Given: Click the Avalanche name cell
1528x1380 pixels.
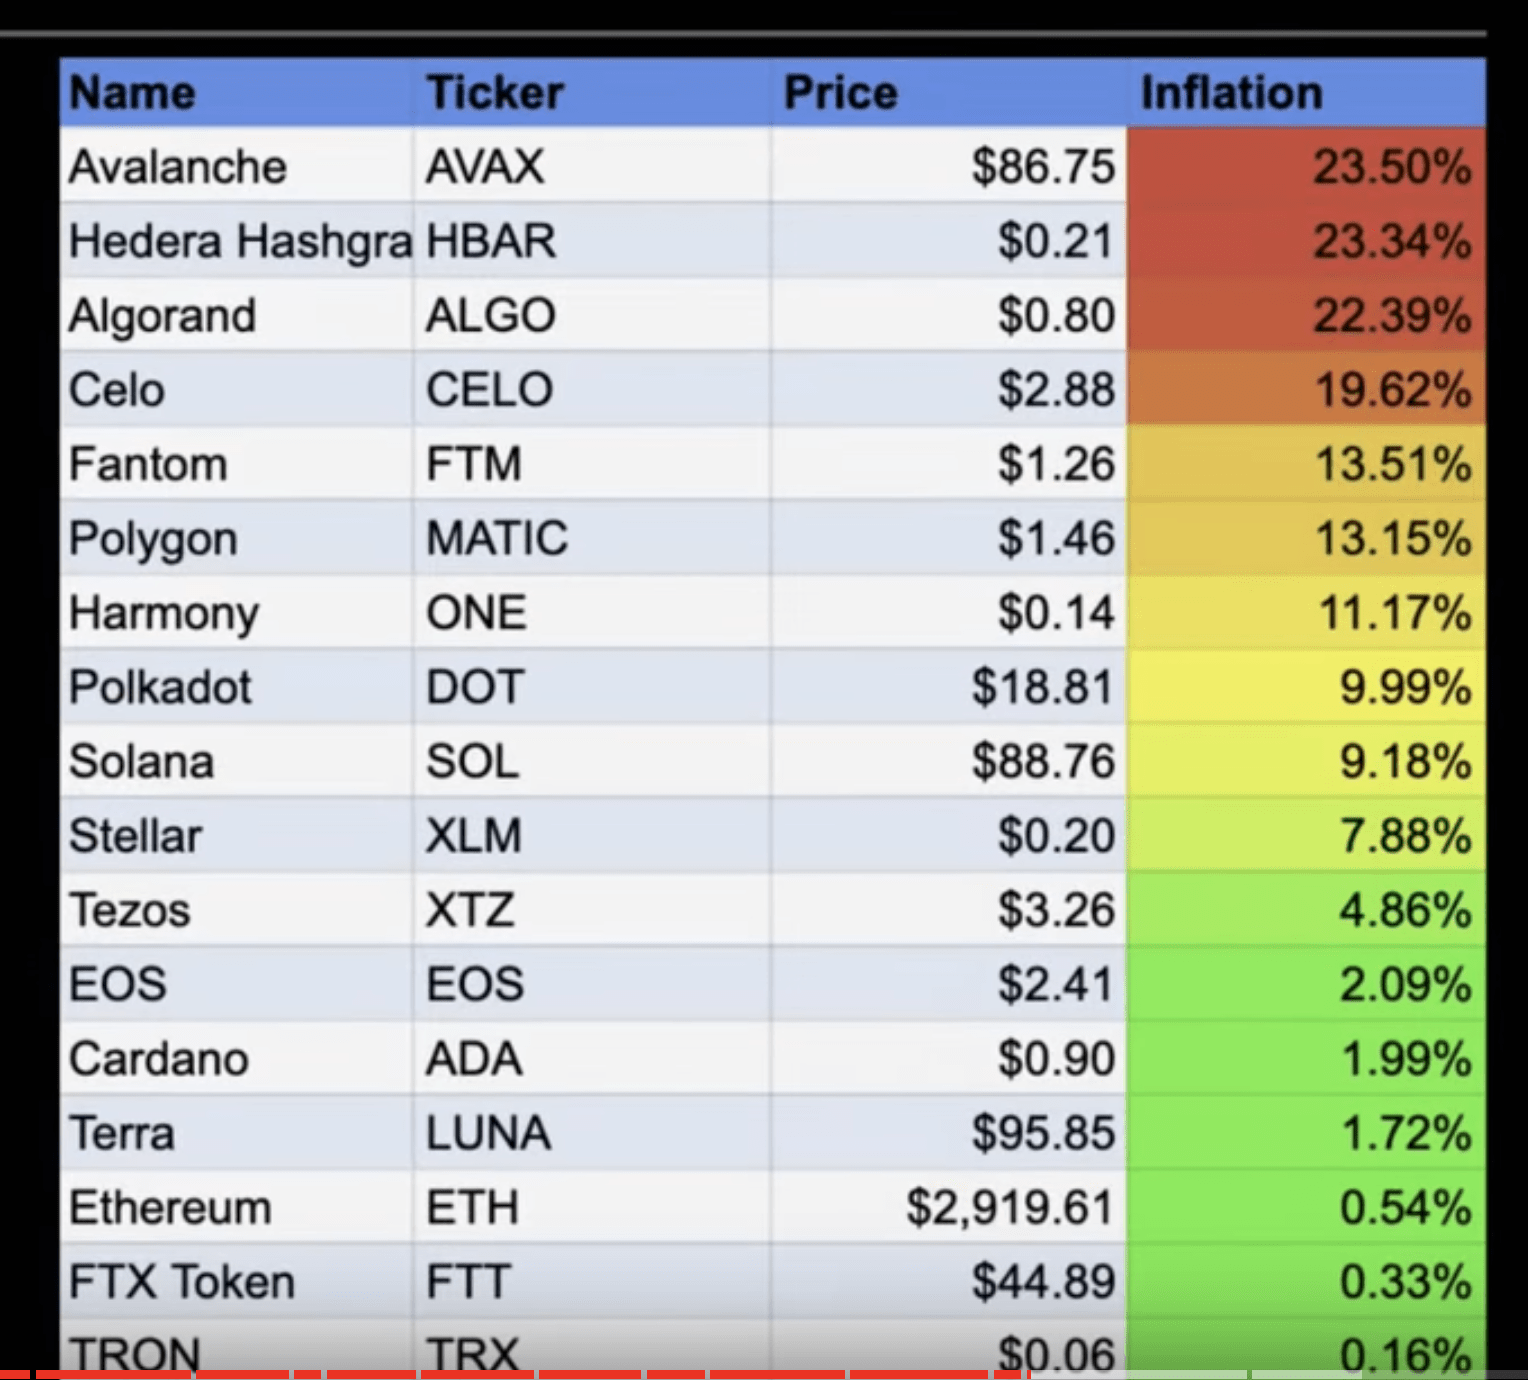Looking at the screenshot, I should click(237, 165).
